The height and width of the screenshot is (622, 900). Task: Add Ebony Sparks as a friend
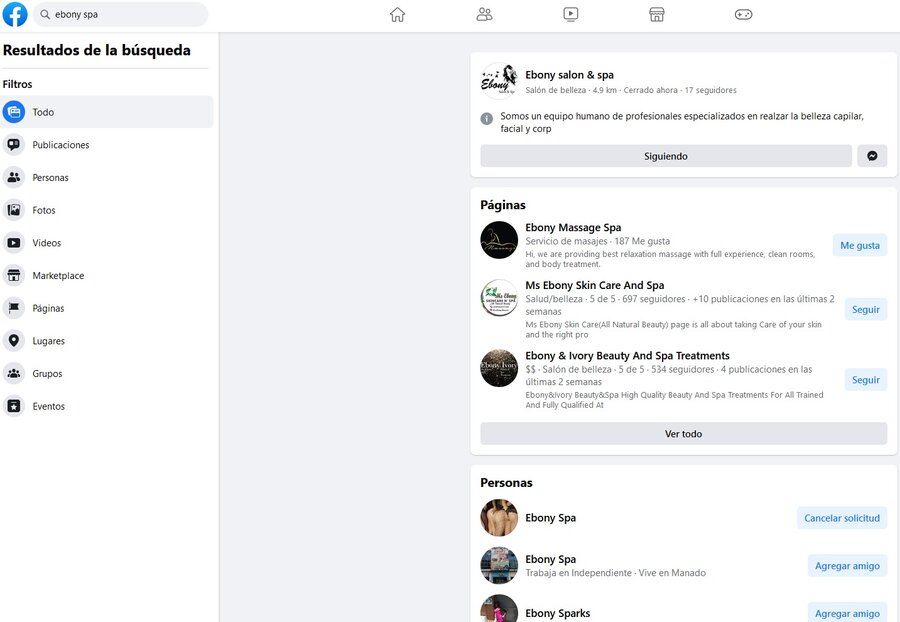[x=847, y=613]
